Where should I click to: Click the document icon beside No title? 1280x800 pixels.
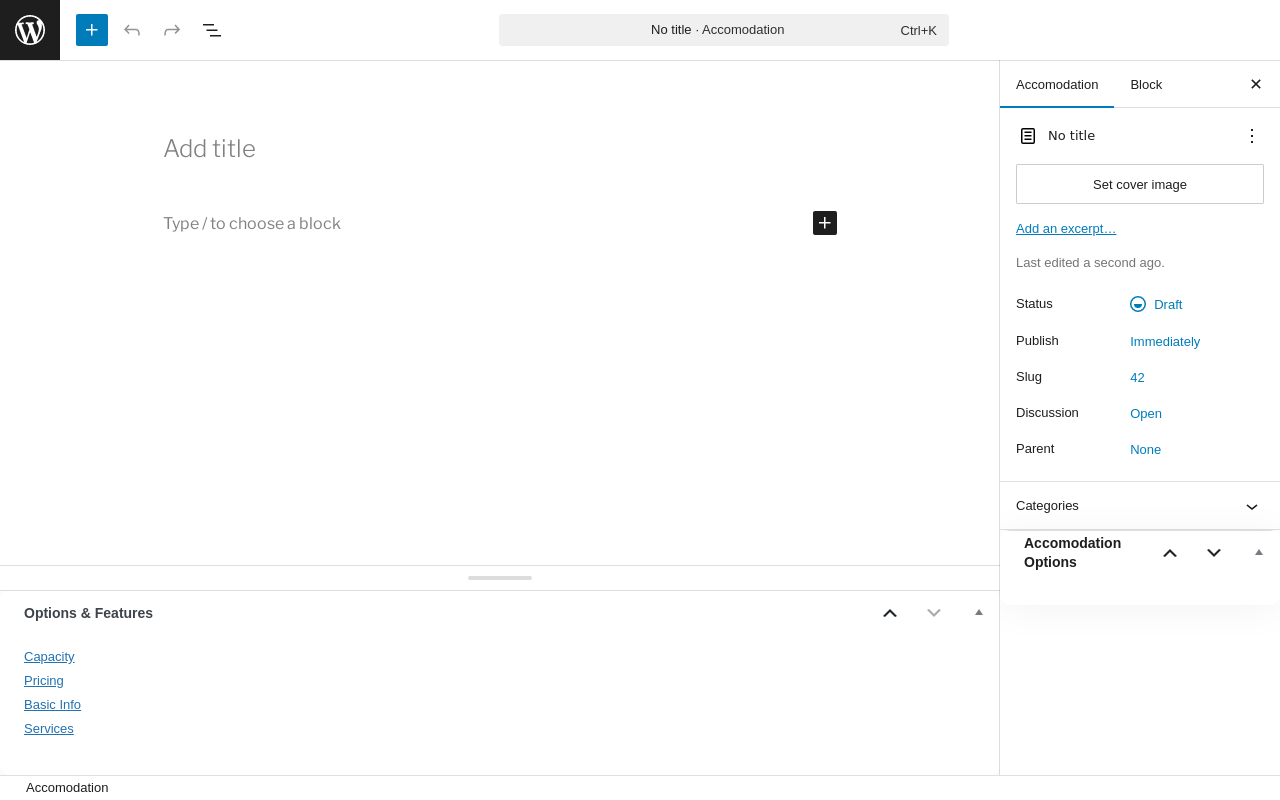[x=1028, y=136]
